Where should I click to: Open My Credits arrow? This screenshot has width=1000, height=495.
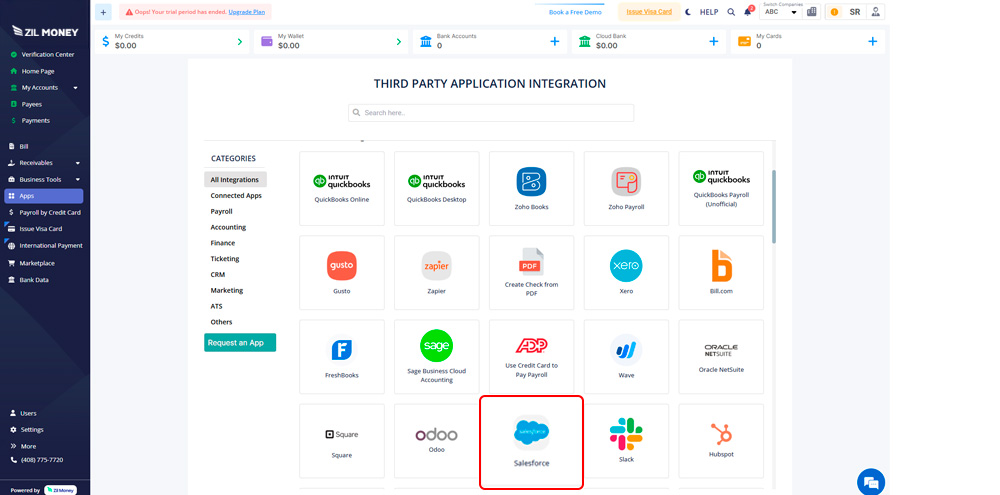pos(240,41)
